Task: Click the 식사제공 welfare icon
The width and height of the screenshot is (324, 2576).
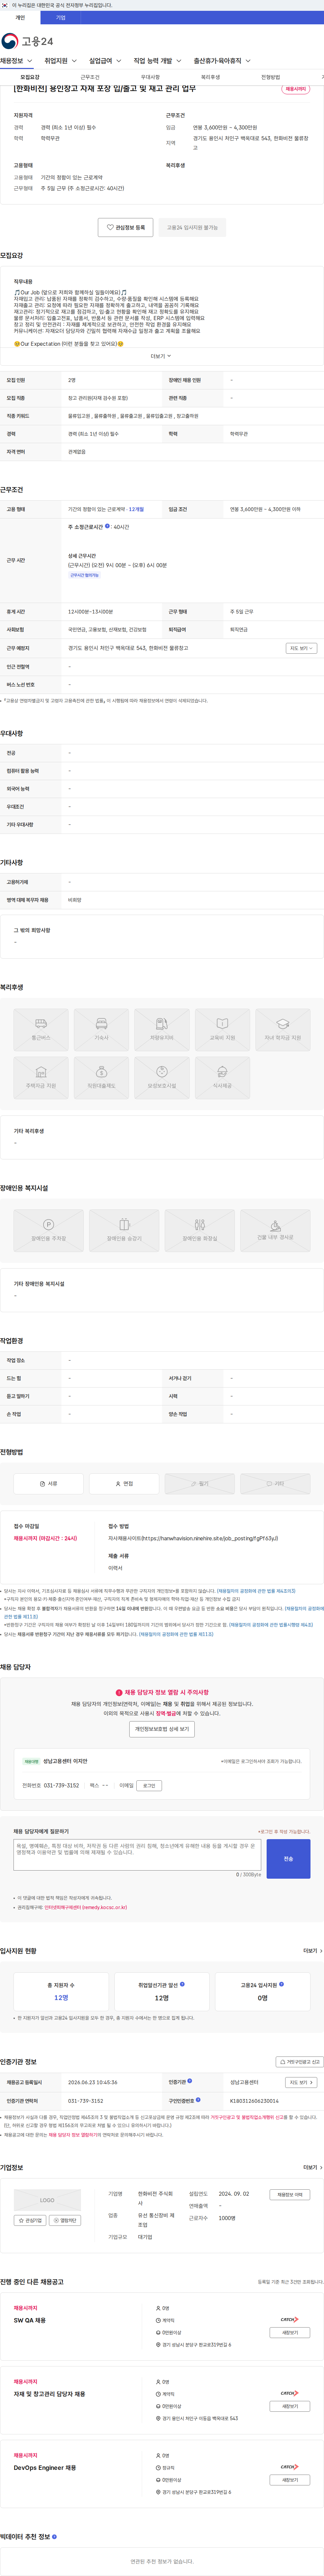Action: click(222, 1078)
